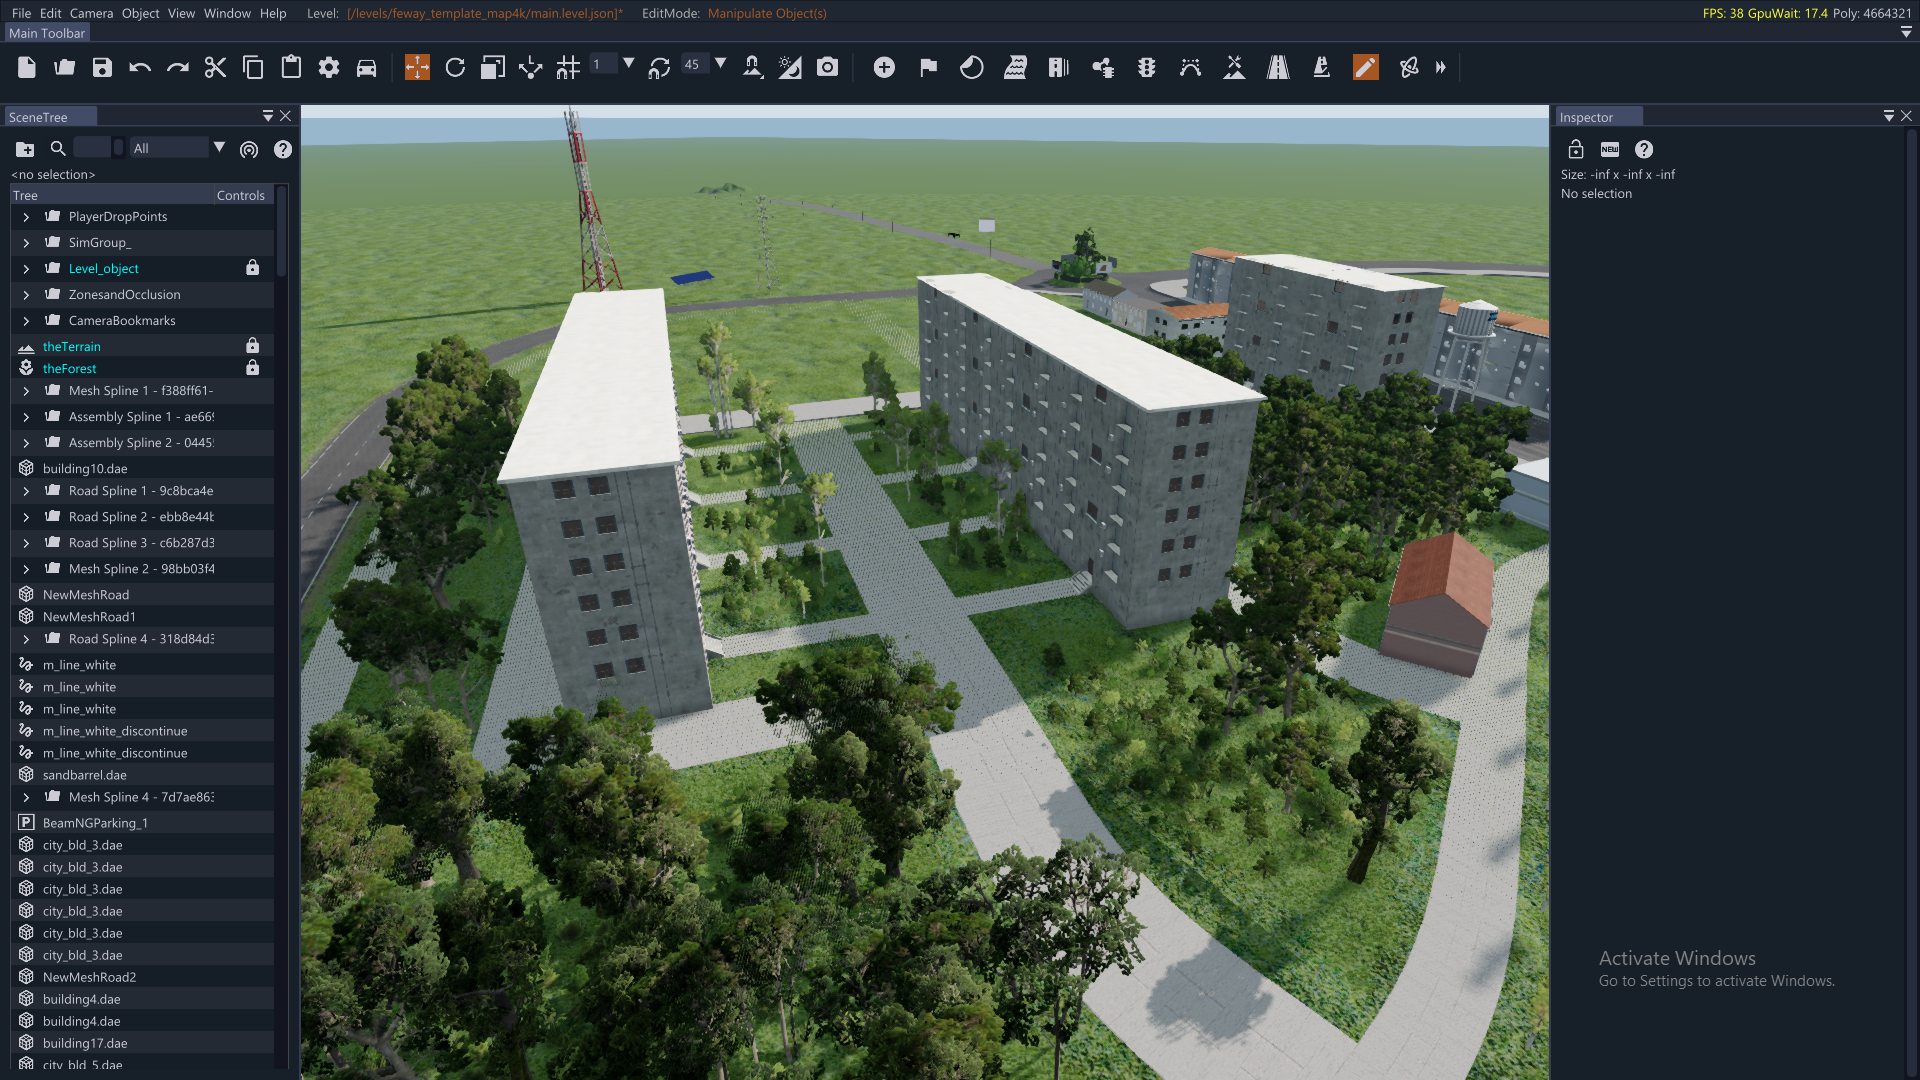The width and height of the screenshot is (1920, 1080).
Task: Open the decal sticker editor icon
Action: pos(971,68)
